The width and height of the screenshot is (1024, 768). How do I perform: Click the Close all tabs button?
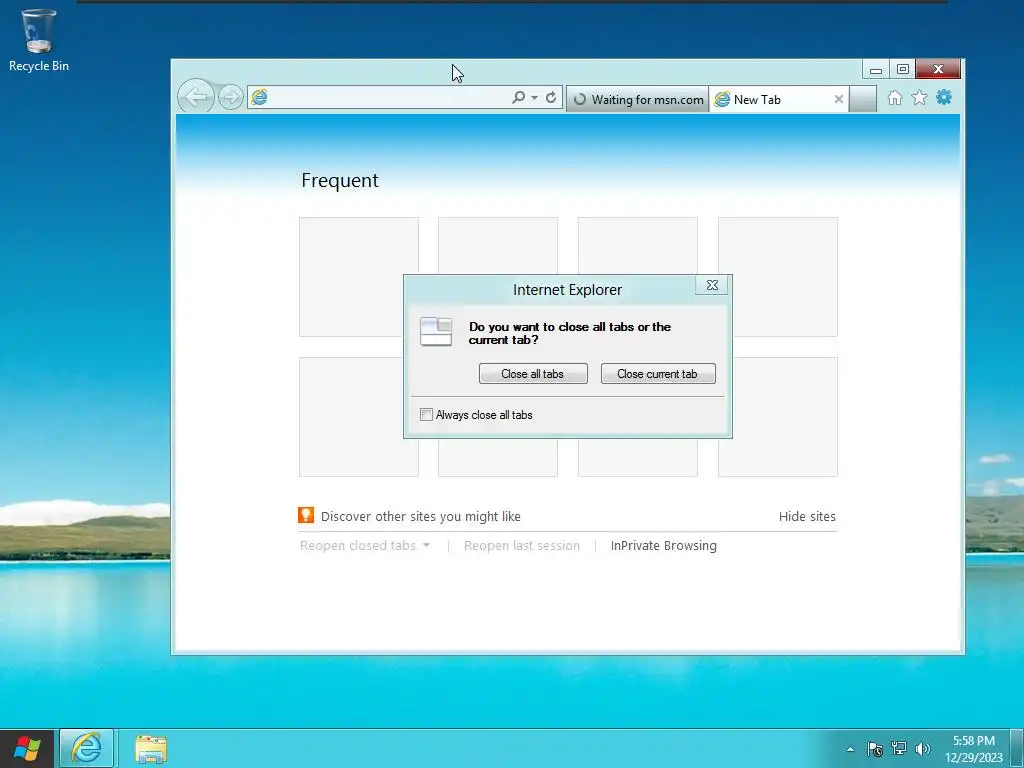coord(533,374)
